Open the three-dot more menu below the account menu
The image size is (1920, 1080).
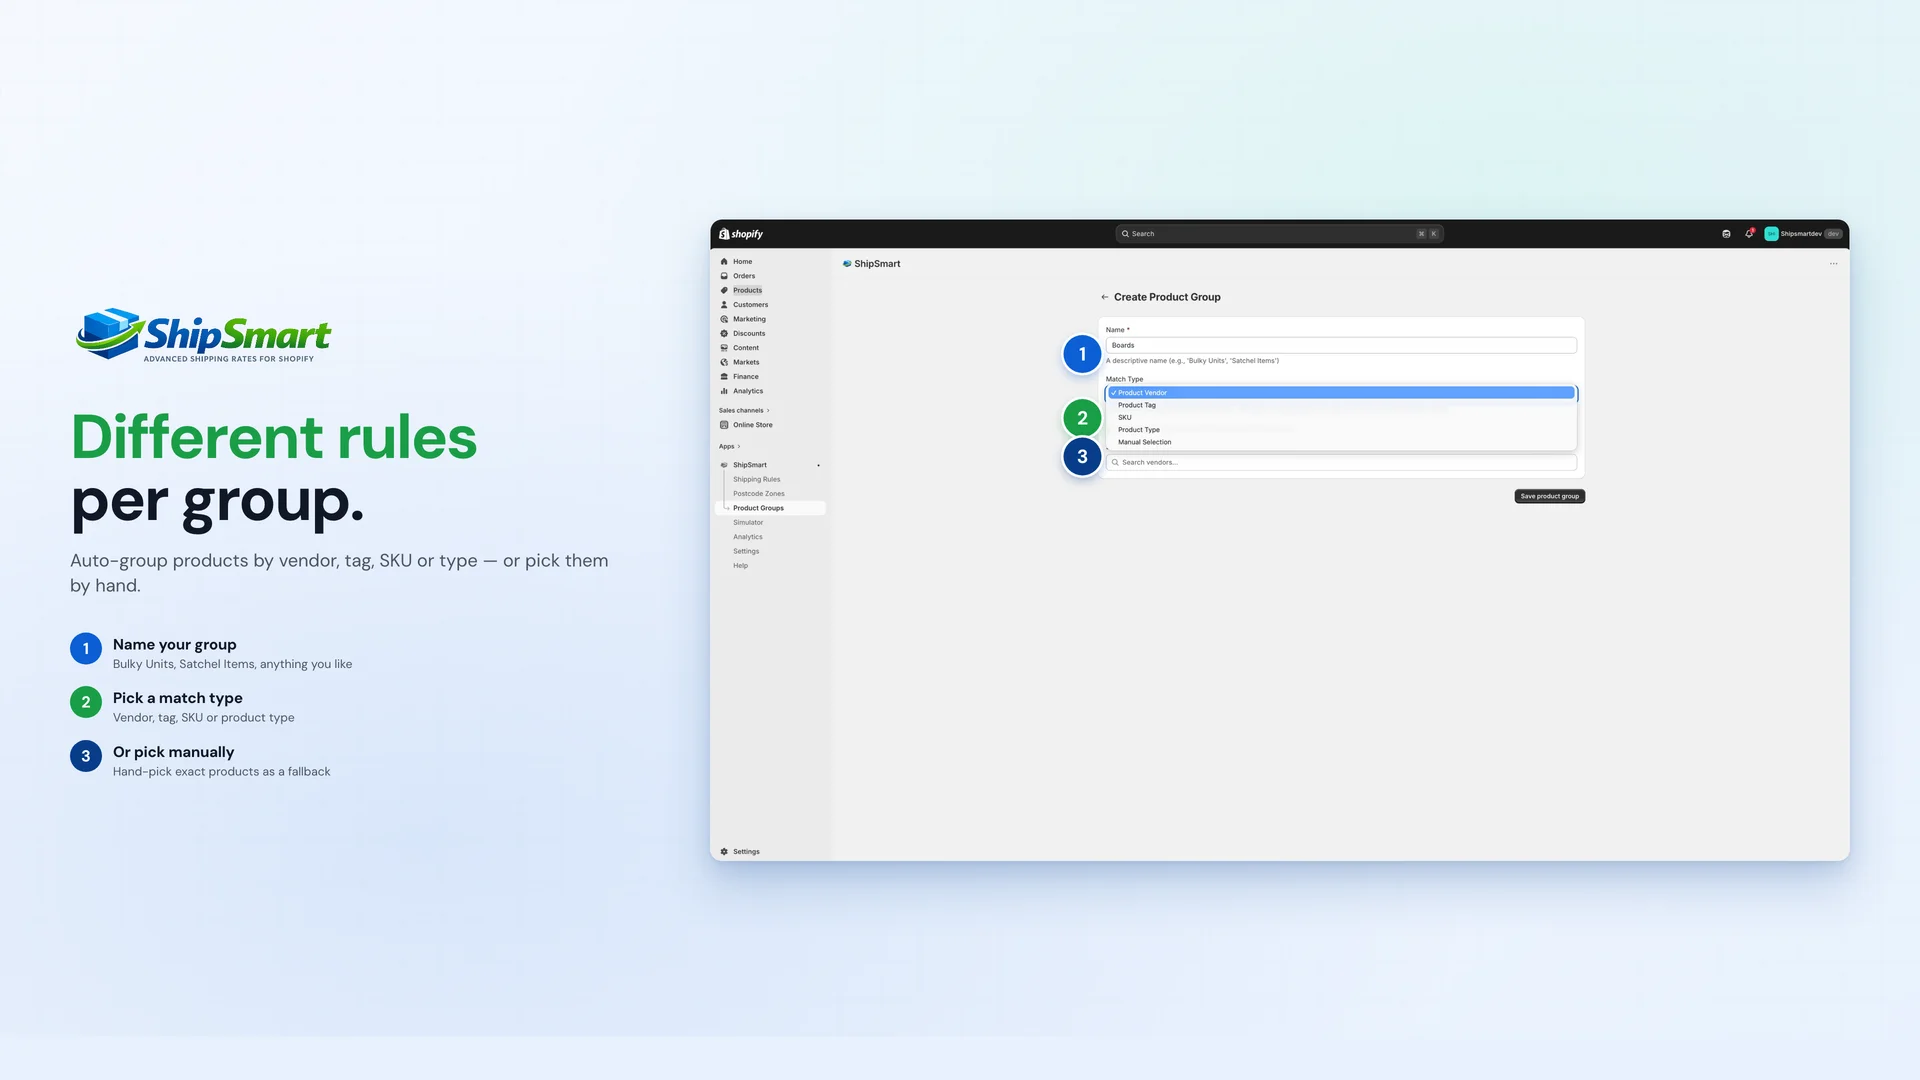click(x=1834, y=264)
